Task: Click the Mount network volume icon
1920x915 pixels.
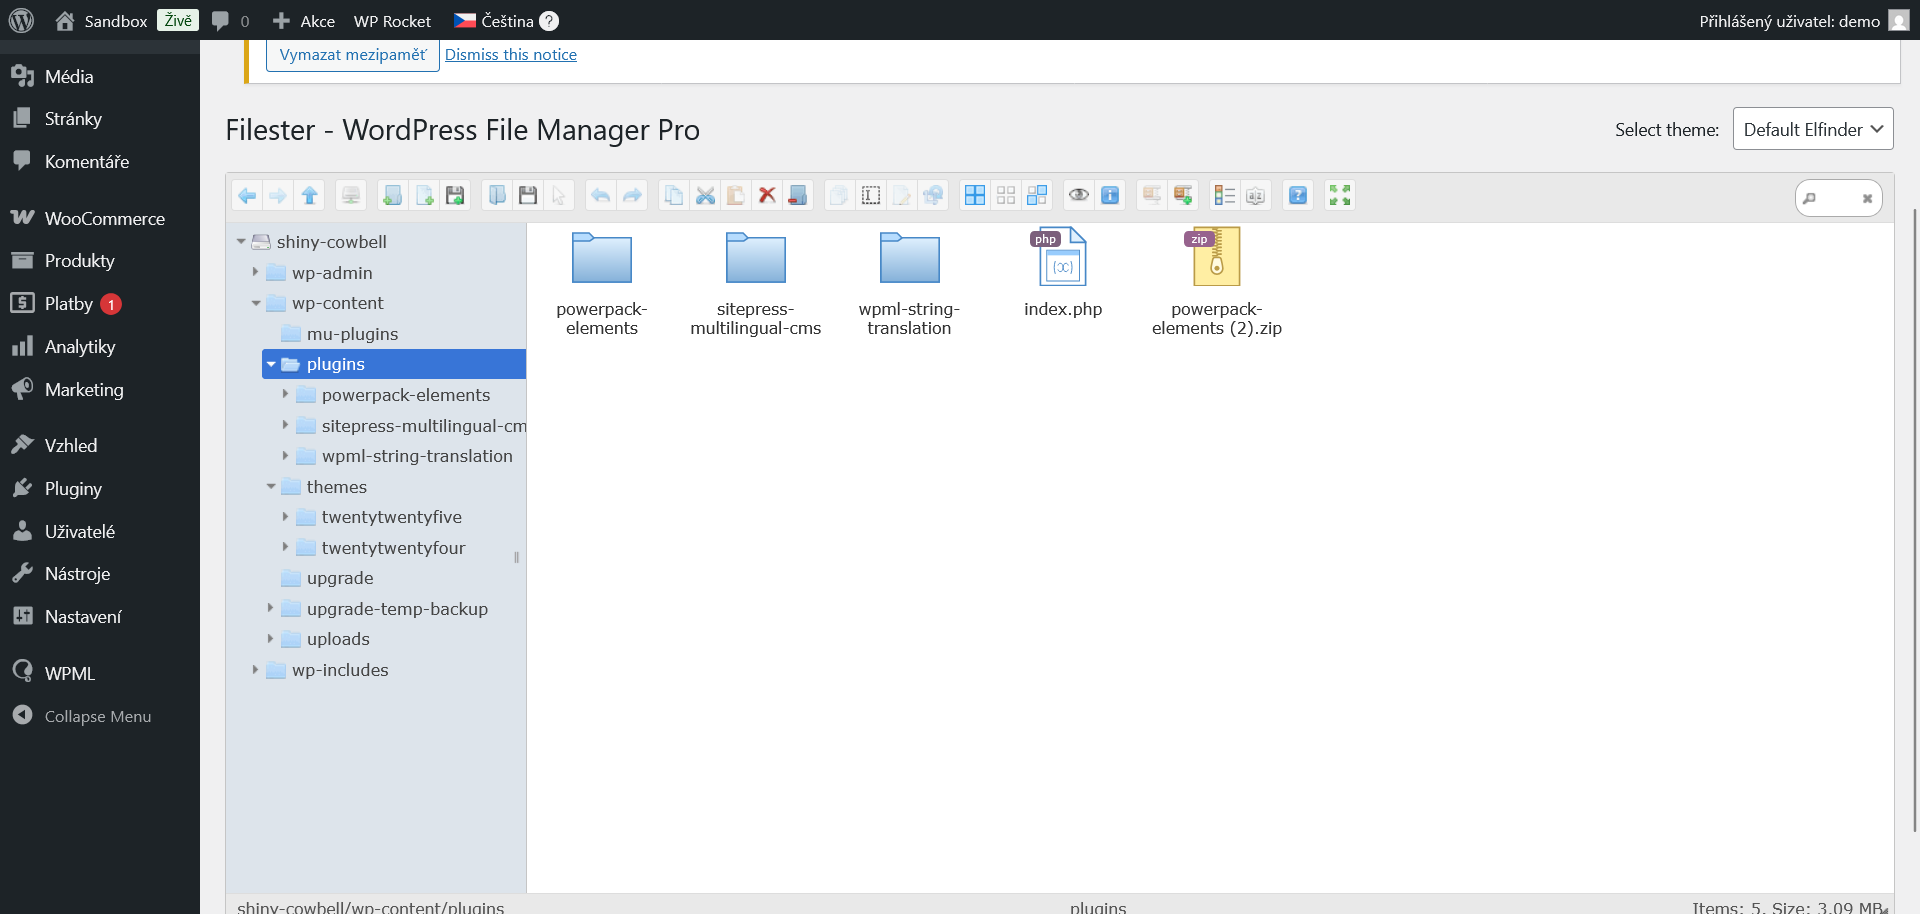Action: click(x=351, y=196)
